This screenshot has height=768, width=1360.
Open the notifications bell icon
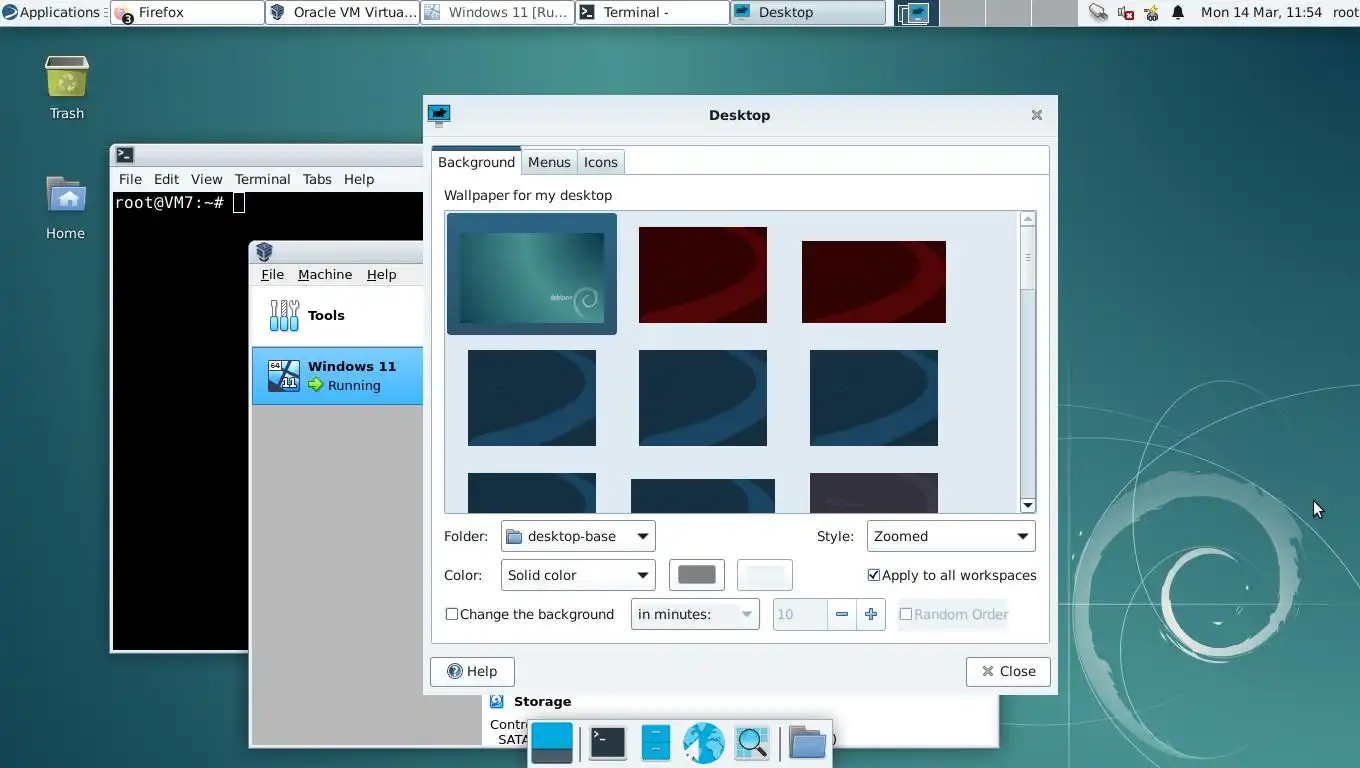point(1178,13)
